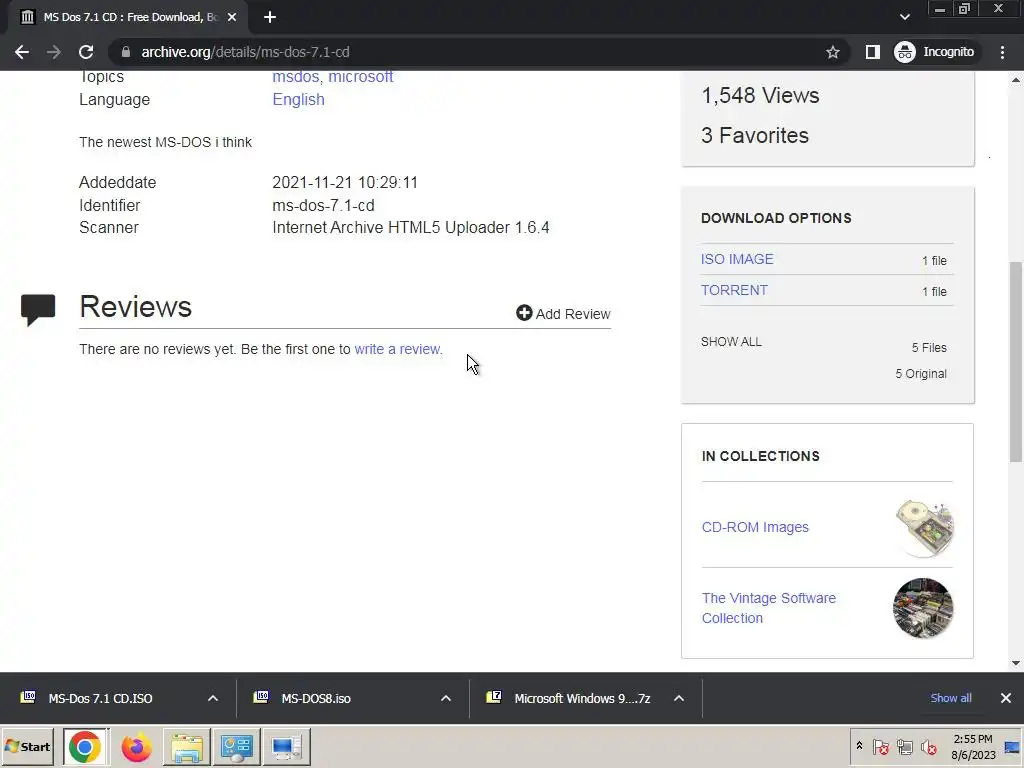This screenshot has width=1024, height=768.
Task: Show all downloads
Action: tap(951, 698)
